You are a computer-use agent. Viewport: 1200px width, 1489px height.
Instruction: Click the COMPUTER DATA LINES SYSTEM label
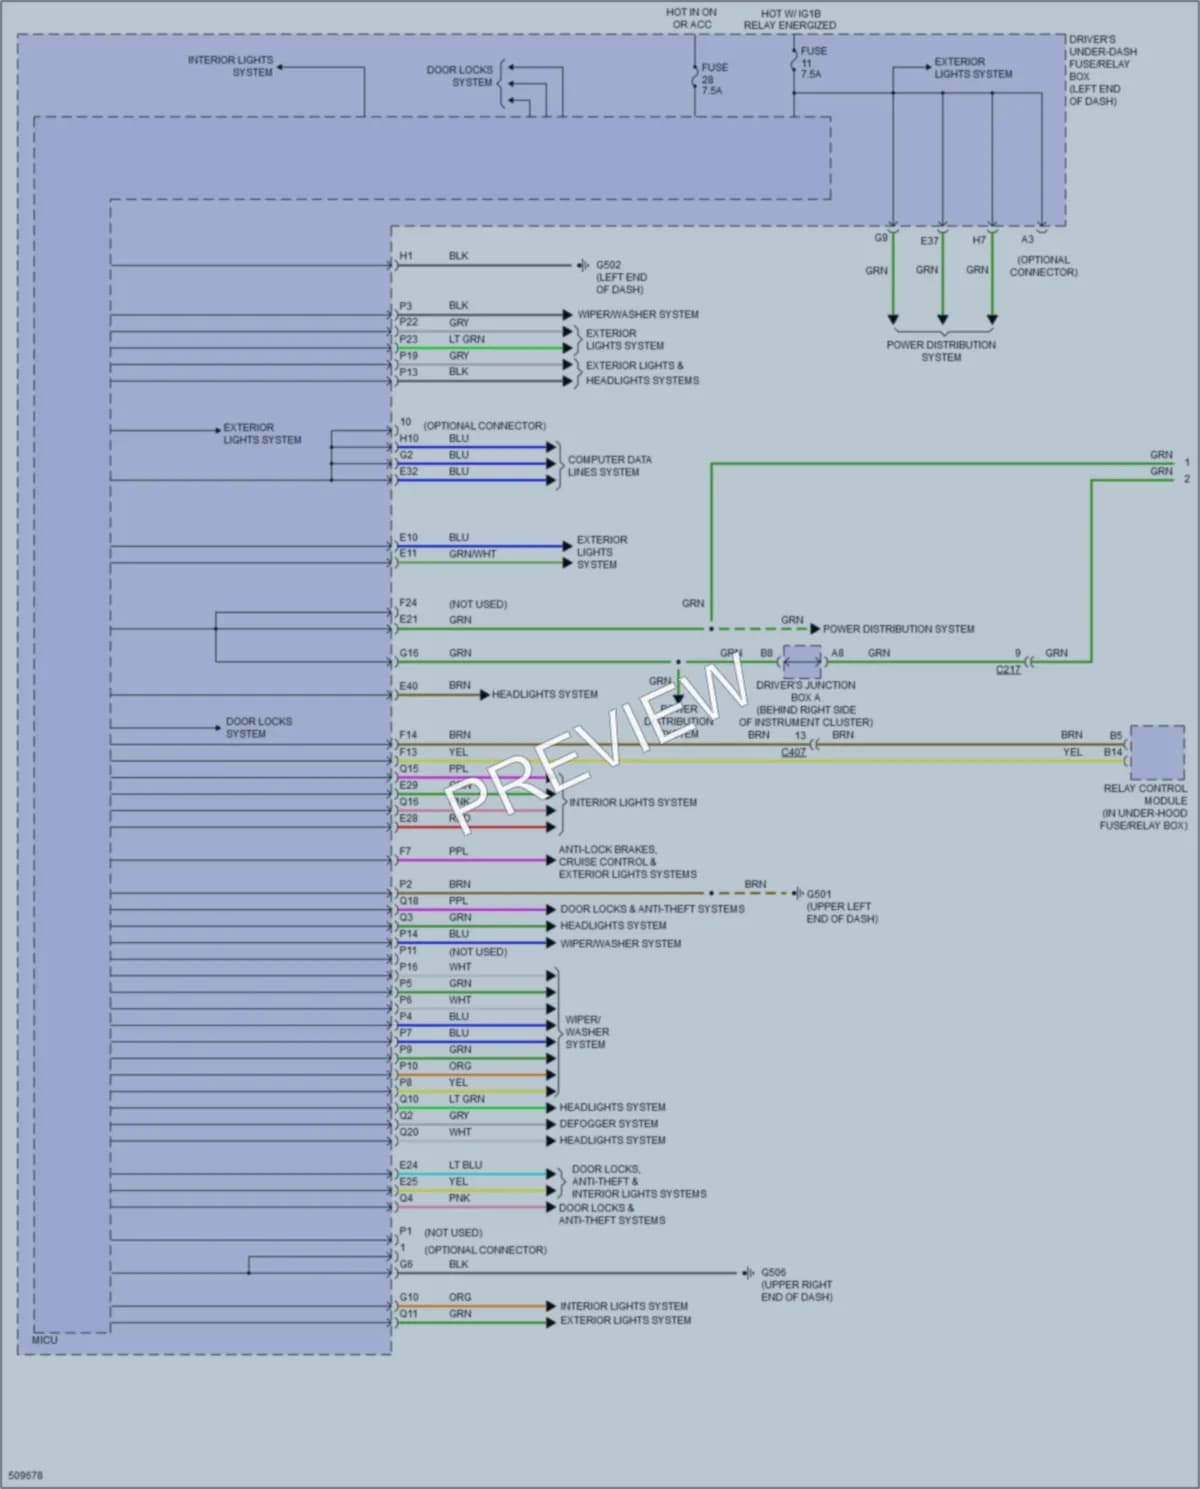coord(609,466)
